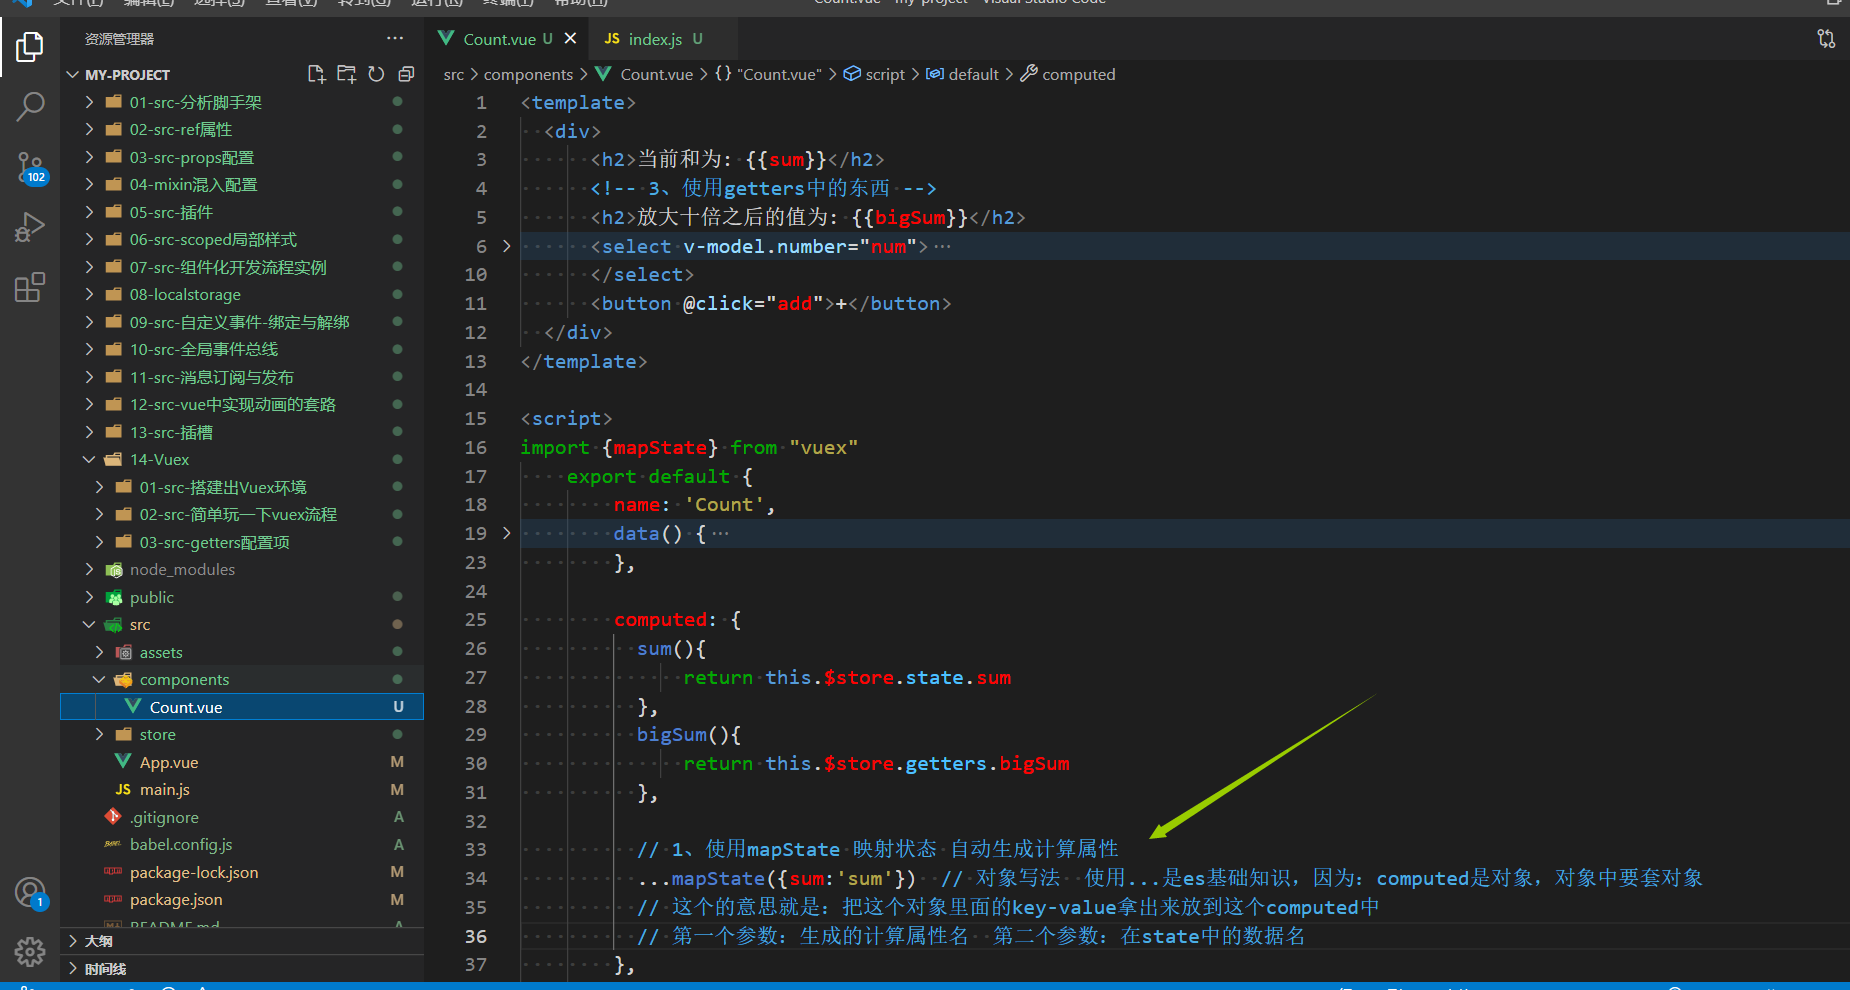The height and width of the screenshot is (990, 1850).
Task: Close the Count.vue editor tab
Action: [570, 39]
